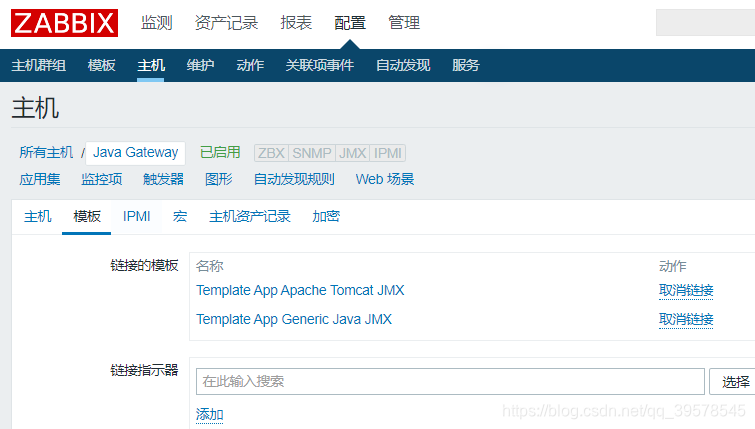This screenshot has width=755, height=429.
Task: Go to 自动发现 submenu
Action: tap(403, 65)
